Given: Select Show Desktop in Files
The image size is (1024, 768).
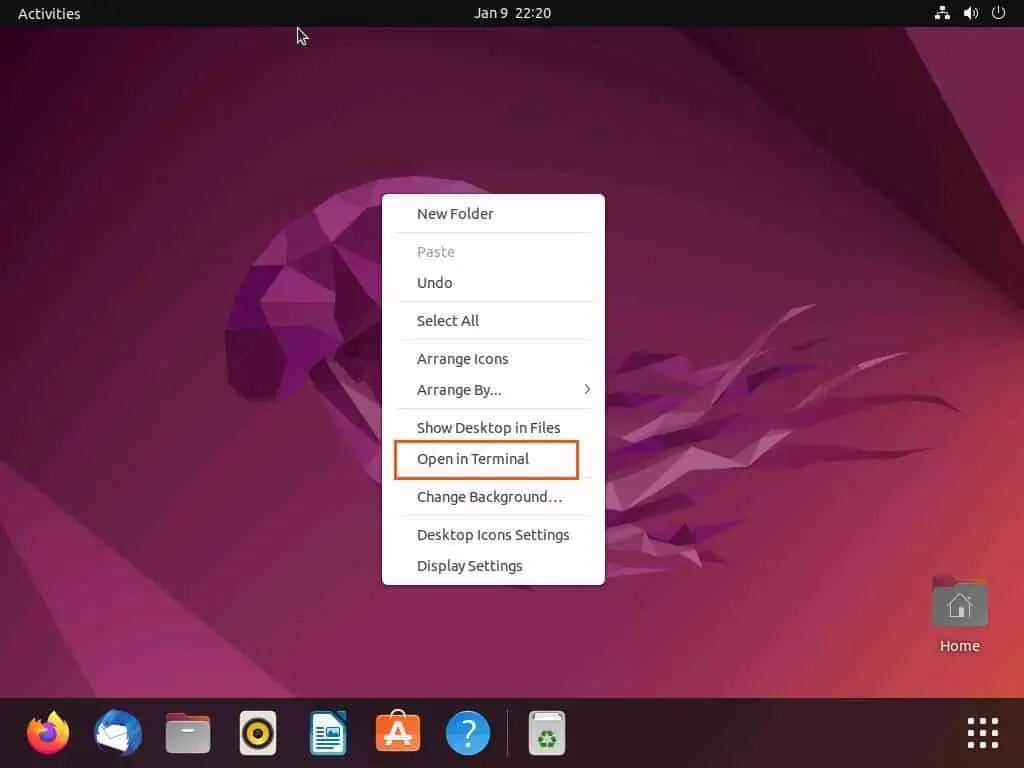Looking at the screenshot, I should (488, 427).
